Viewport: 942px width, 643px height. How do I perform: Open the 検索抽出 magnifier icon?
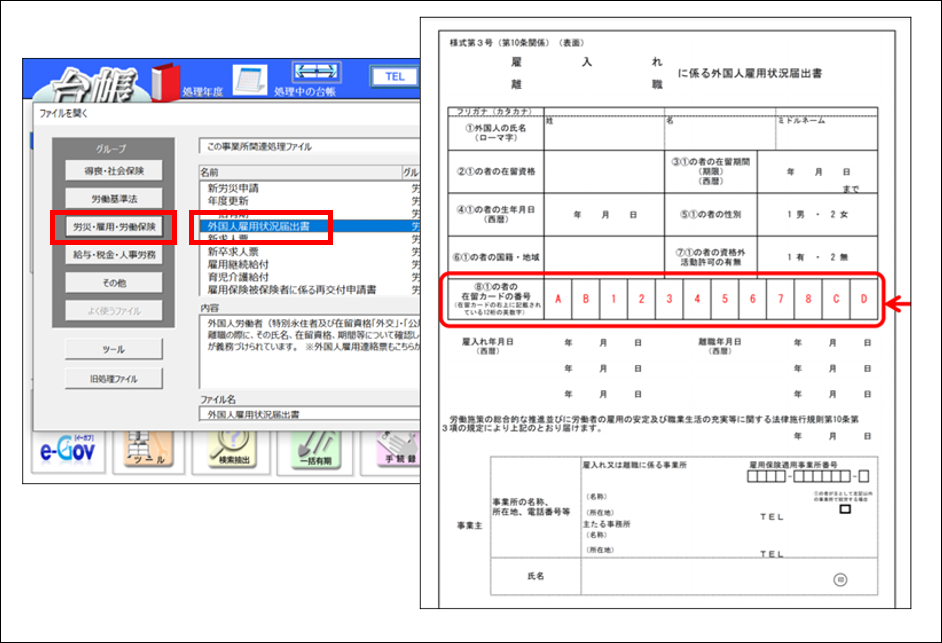point(232,451)
